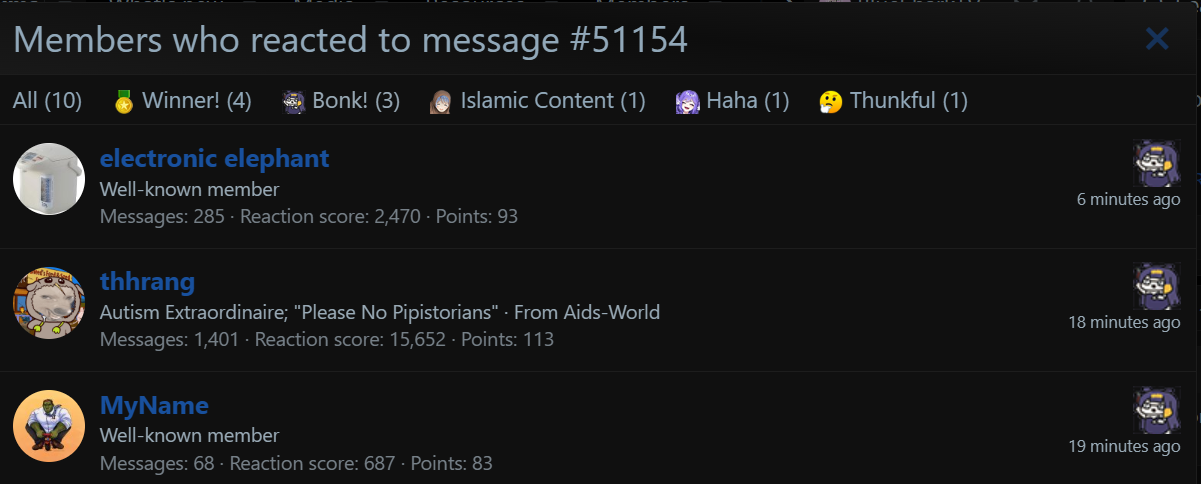The image size is (1201, 484).
Task: Open thhrang's profile link
Action: [x=147, y=282]
